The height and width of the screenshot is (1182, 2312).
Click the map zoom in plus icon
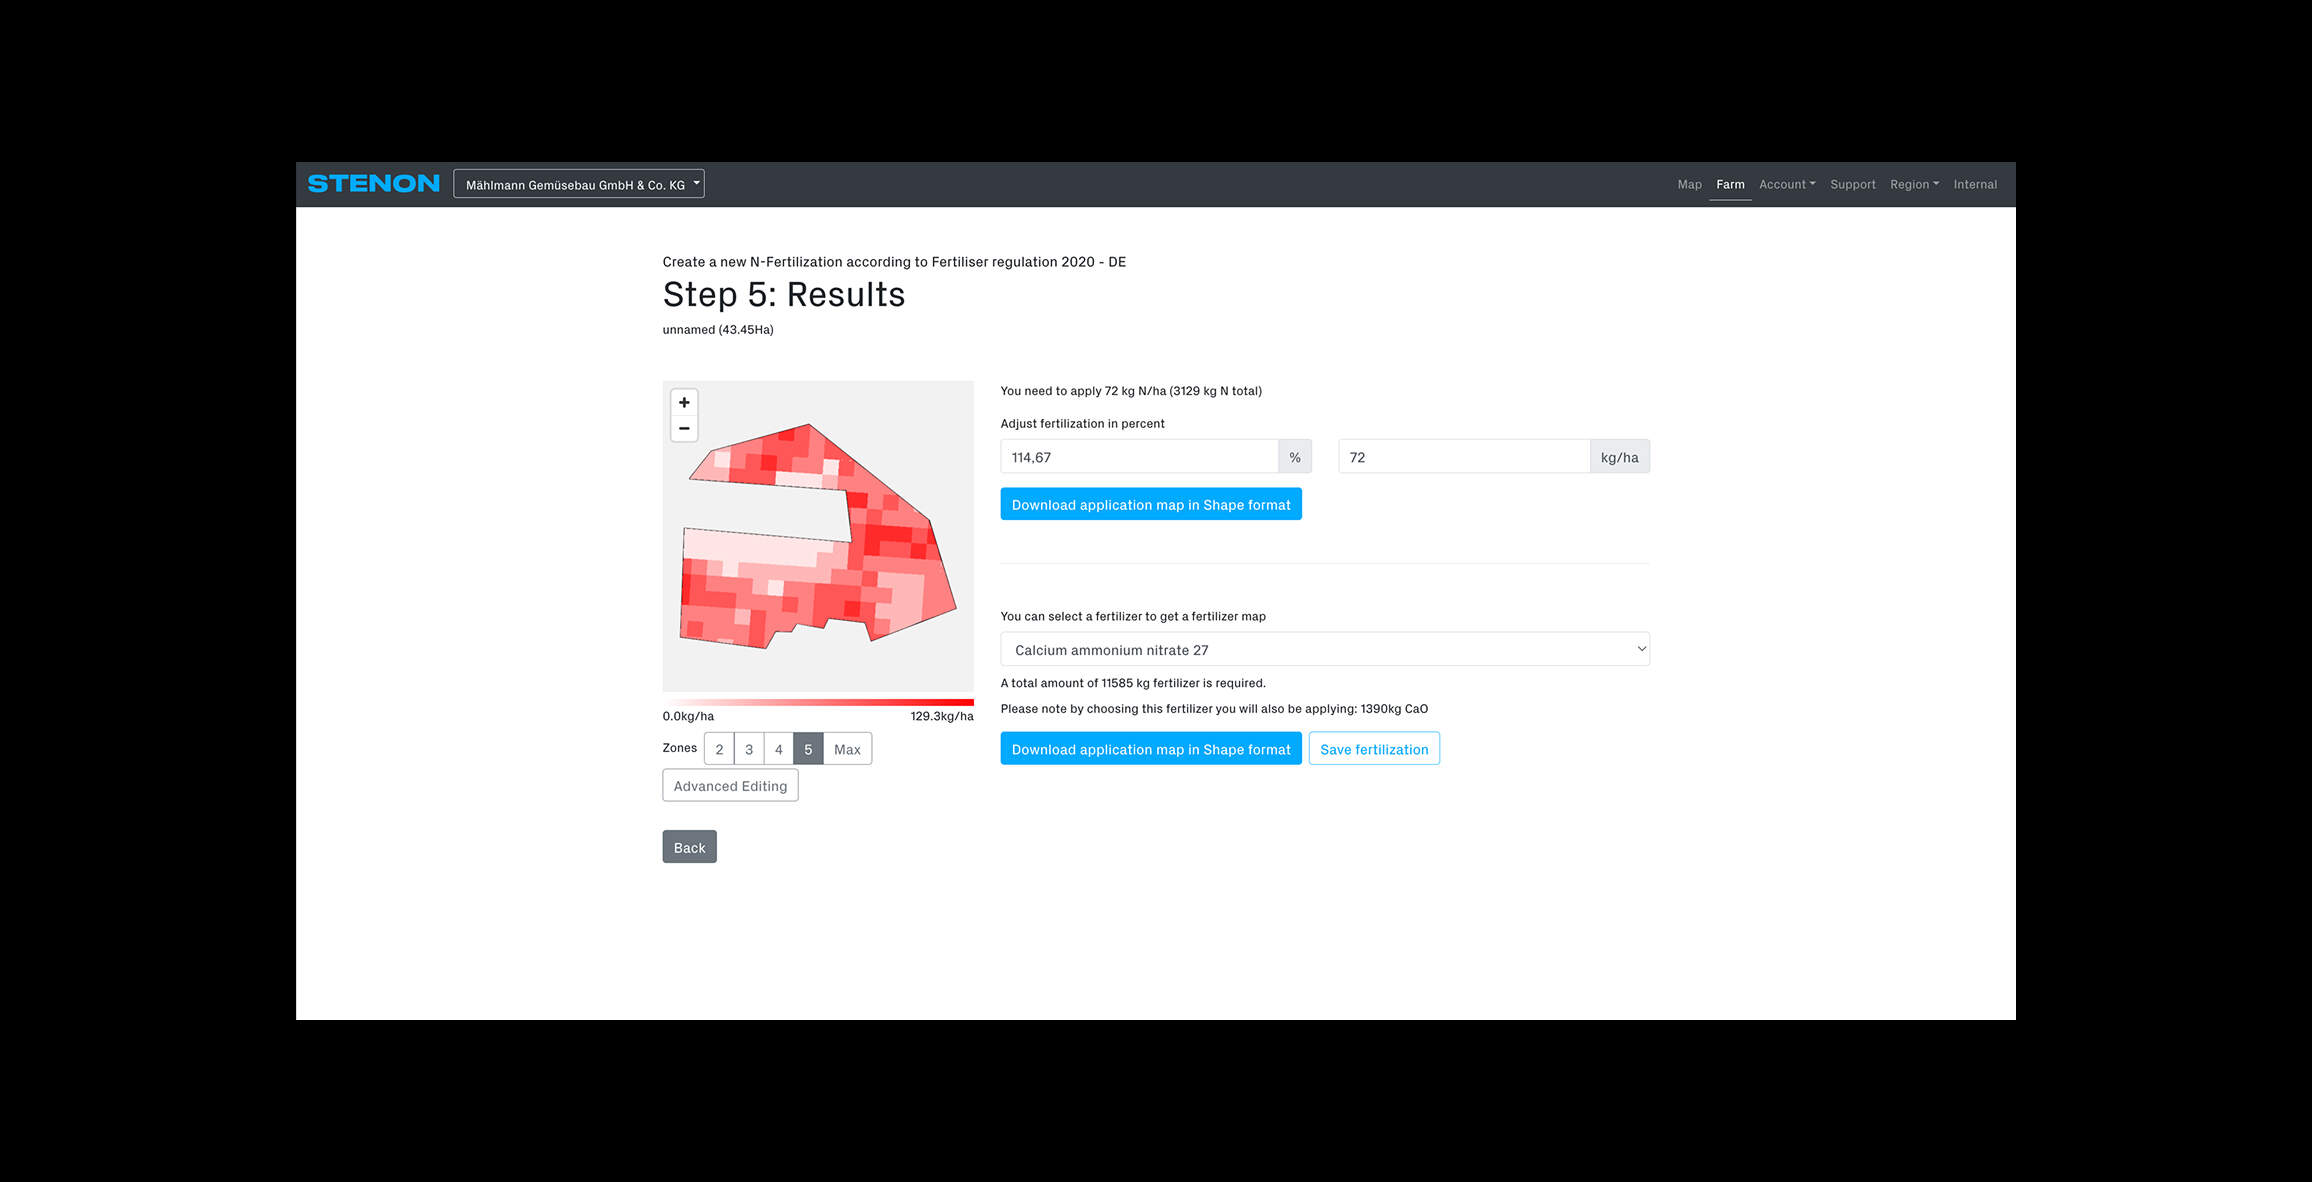click(684, 402)
